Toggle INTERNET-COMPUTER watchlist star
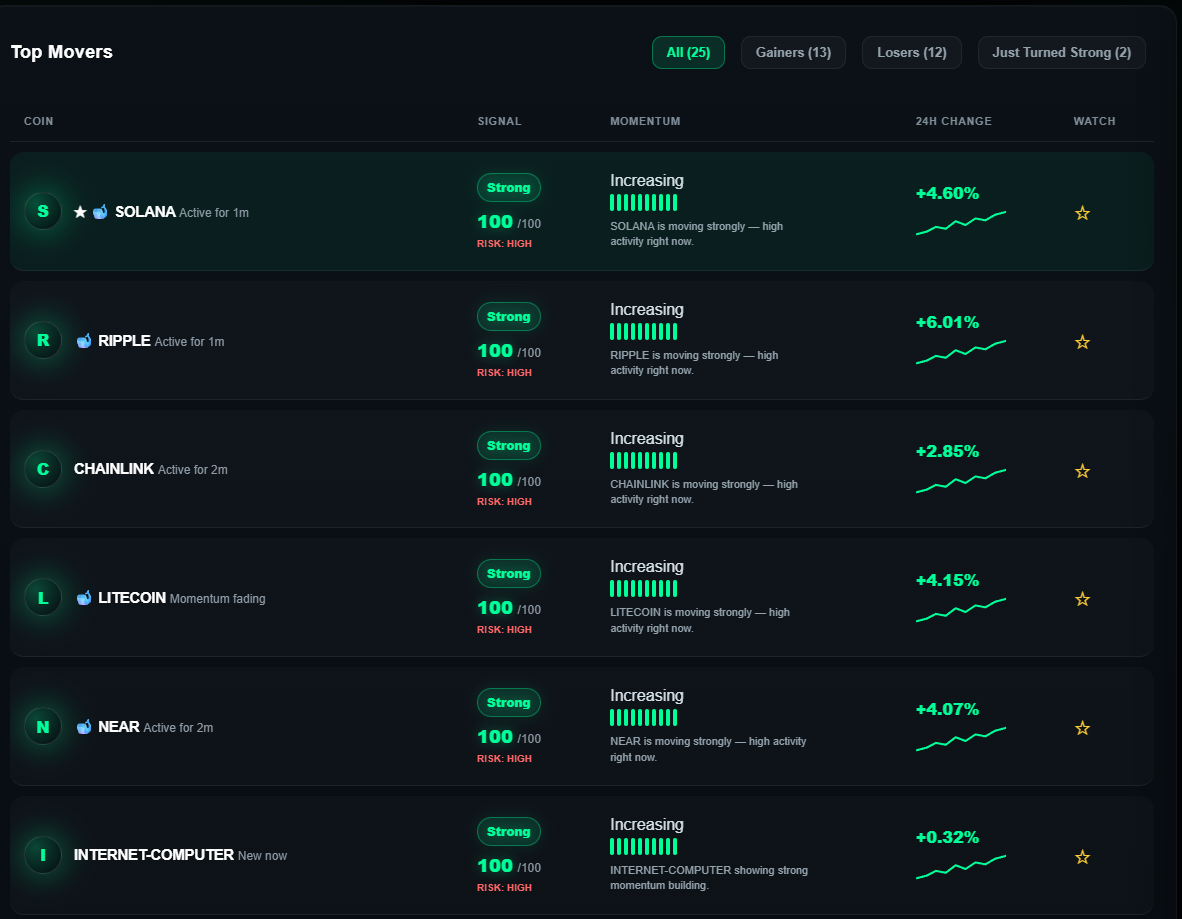 [1082, 857]
